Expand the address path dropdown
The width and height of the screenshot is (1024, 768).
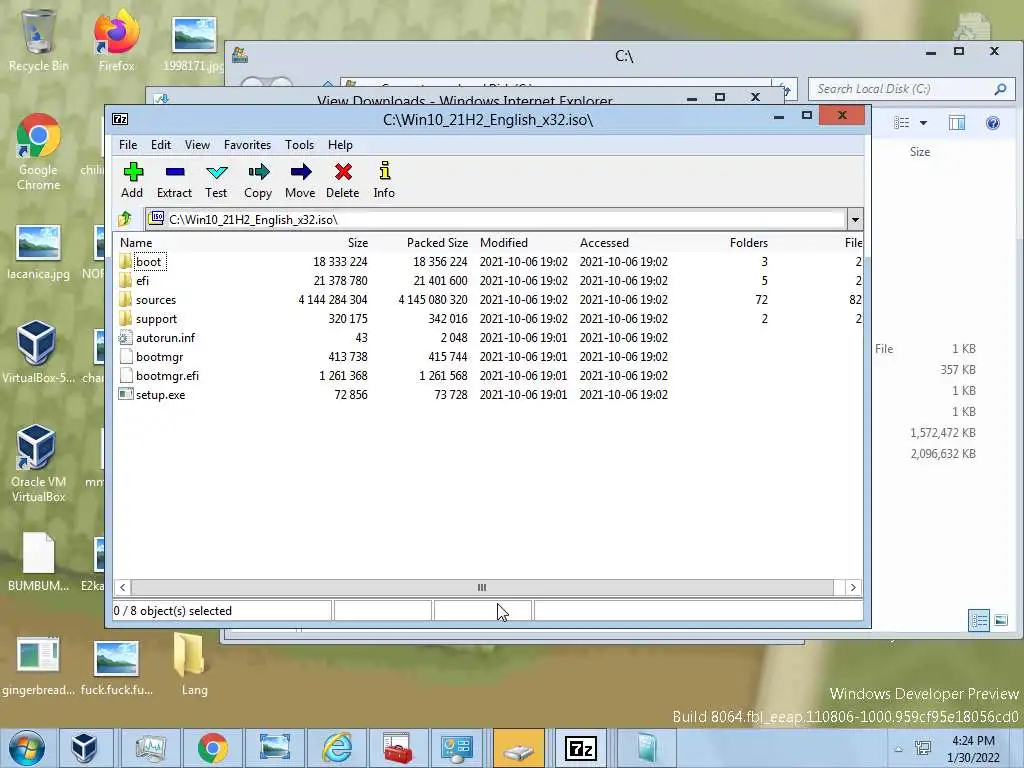tap(855, 219)
